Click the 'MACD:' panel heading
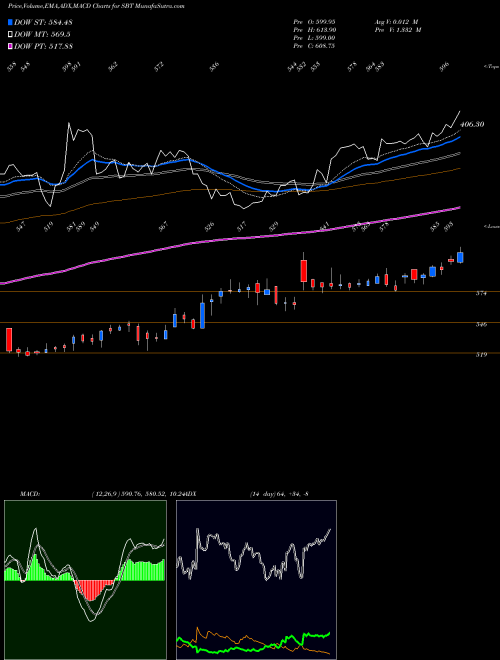Image resolution: width=500 pixels, height=660 pixels. point(29,494)
